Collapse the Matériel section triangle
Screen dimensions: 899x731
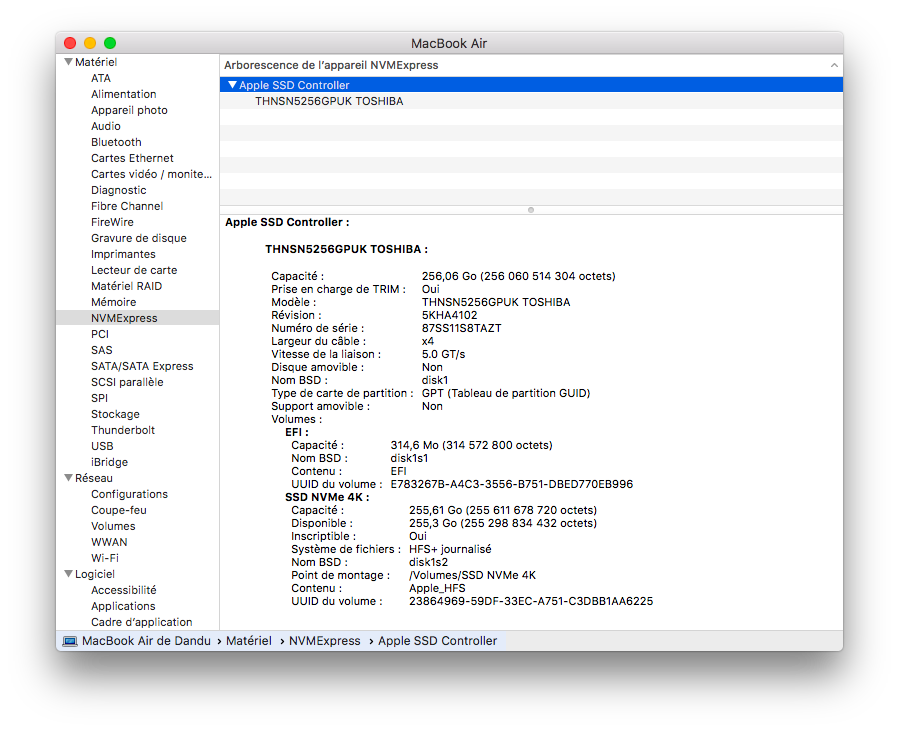pos(68,62)
